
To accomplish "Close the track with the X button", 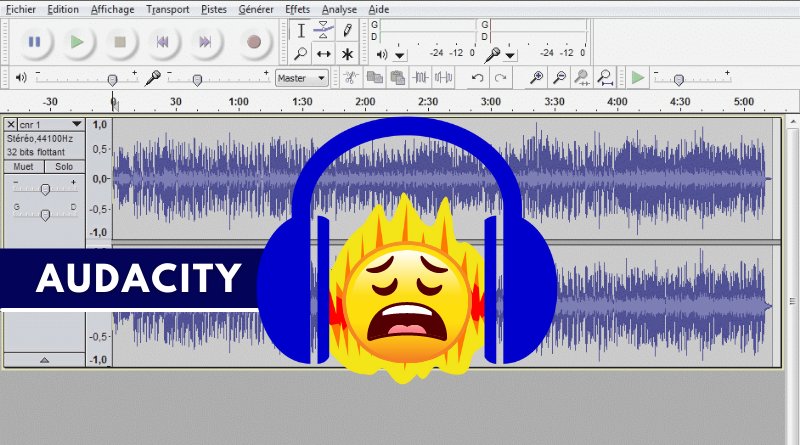I will pos(11,125).
